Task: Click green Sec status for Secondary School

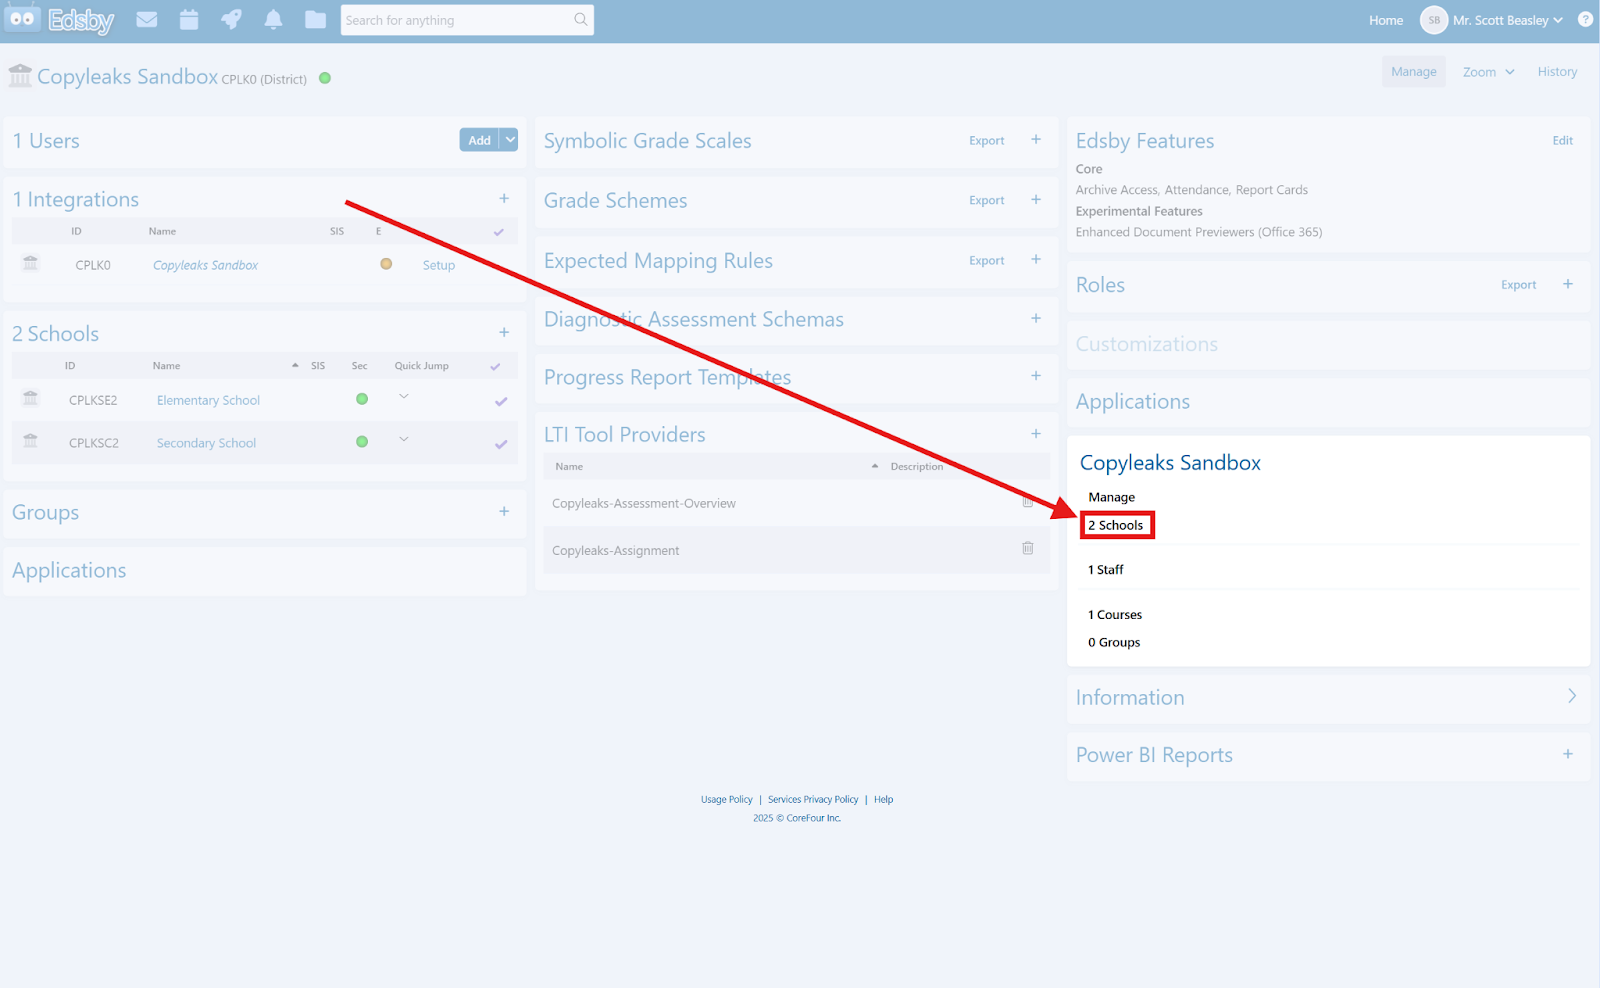Action: pyautogui.click(x=362, y=442)
